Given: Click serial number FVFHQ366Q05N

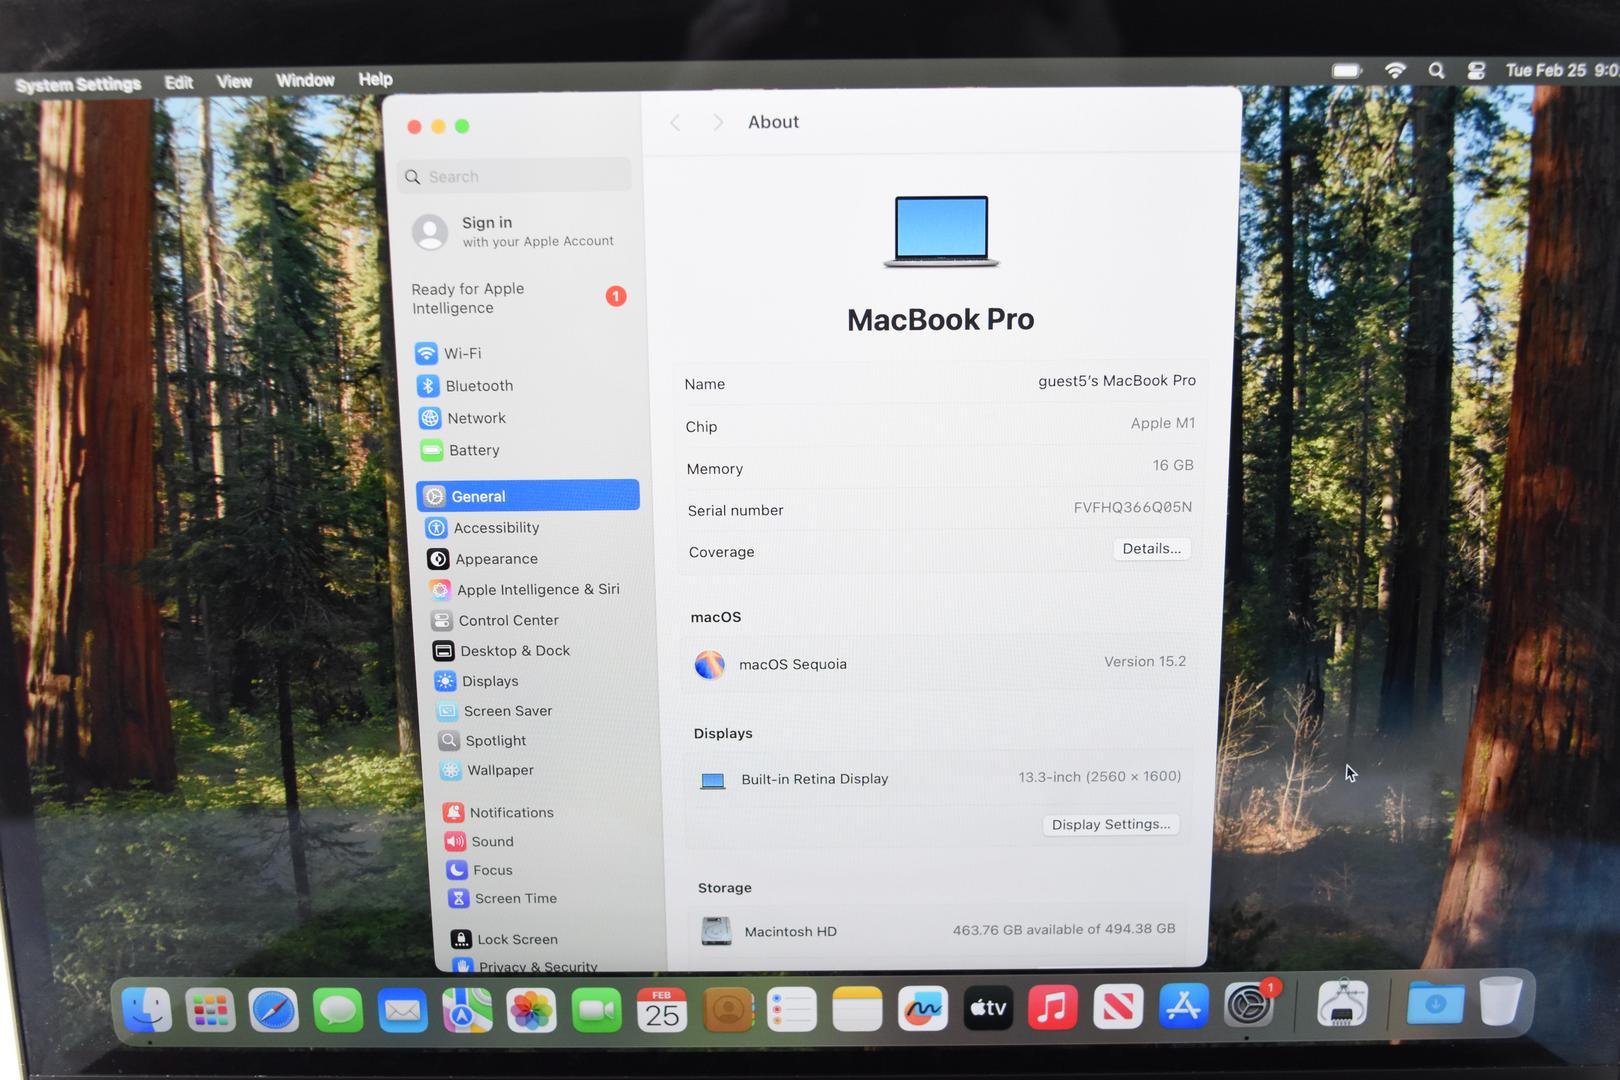Looking at the screenshot, I should pyautogui.click(x=1132, y=508).
